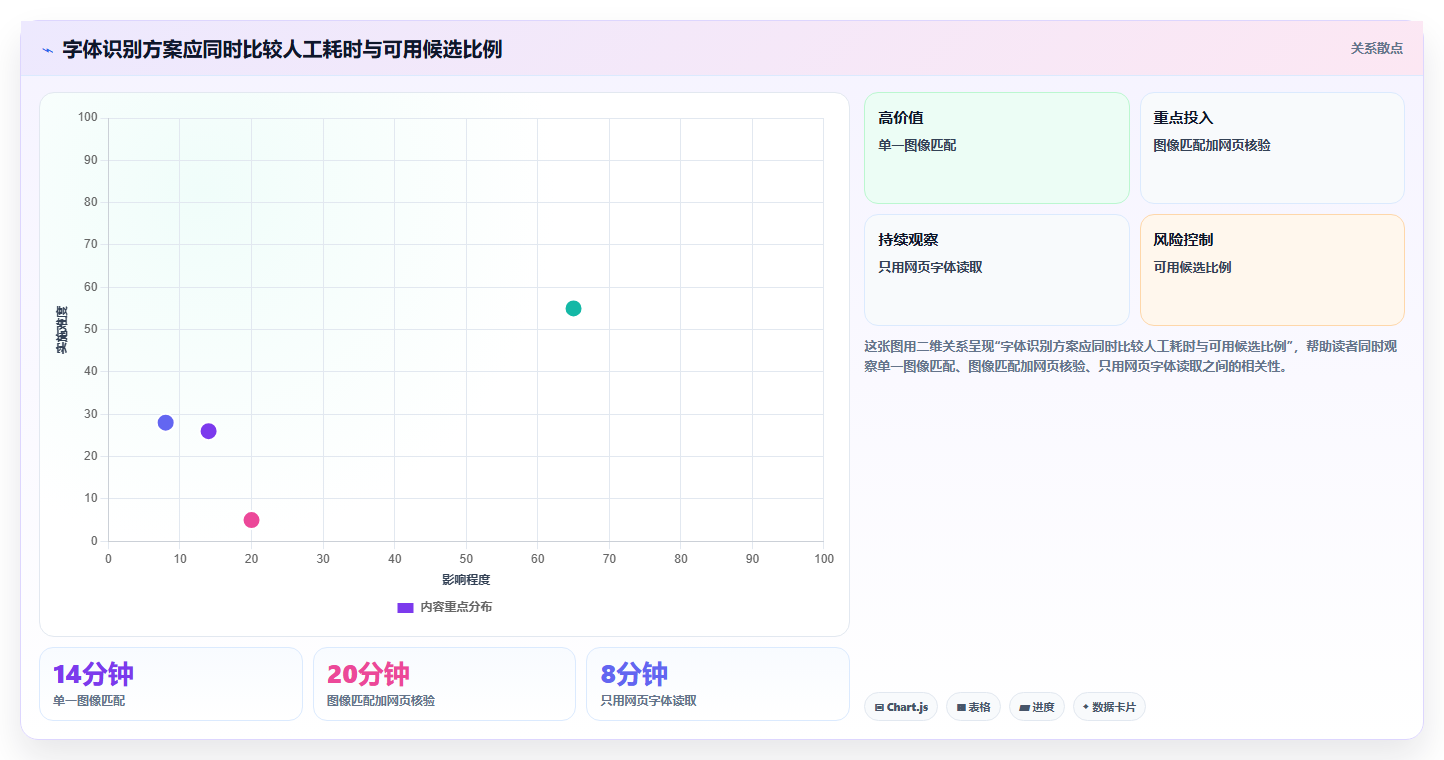The image size is (1444, 760).
Task: Click the 数据卡片 tag
Action: (x=1109, y=707)
